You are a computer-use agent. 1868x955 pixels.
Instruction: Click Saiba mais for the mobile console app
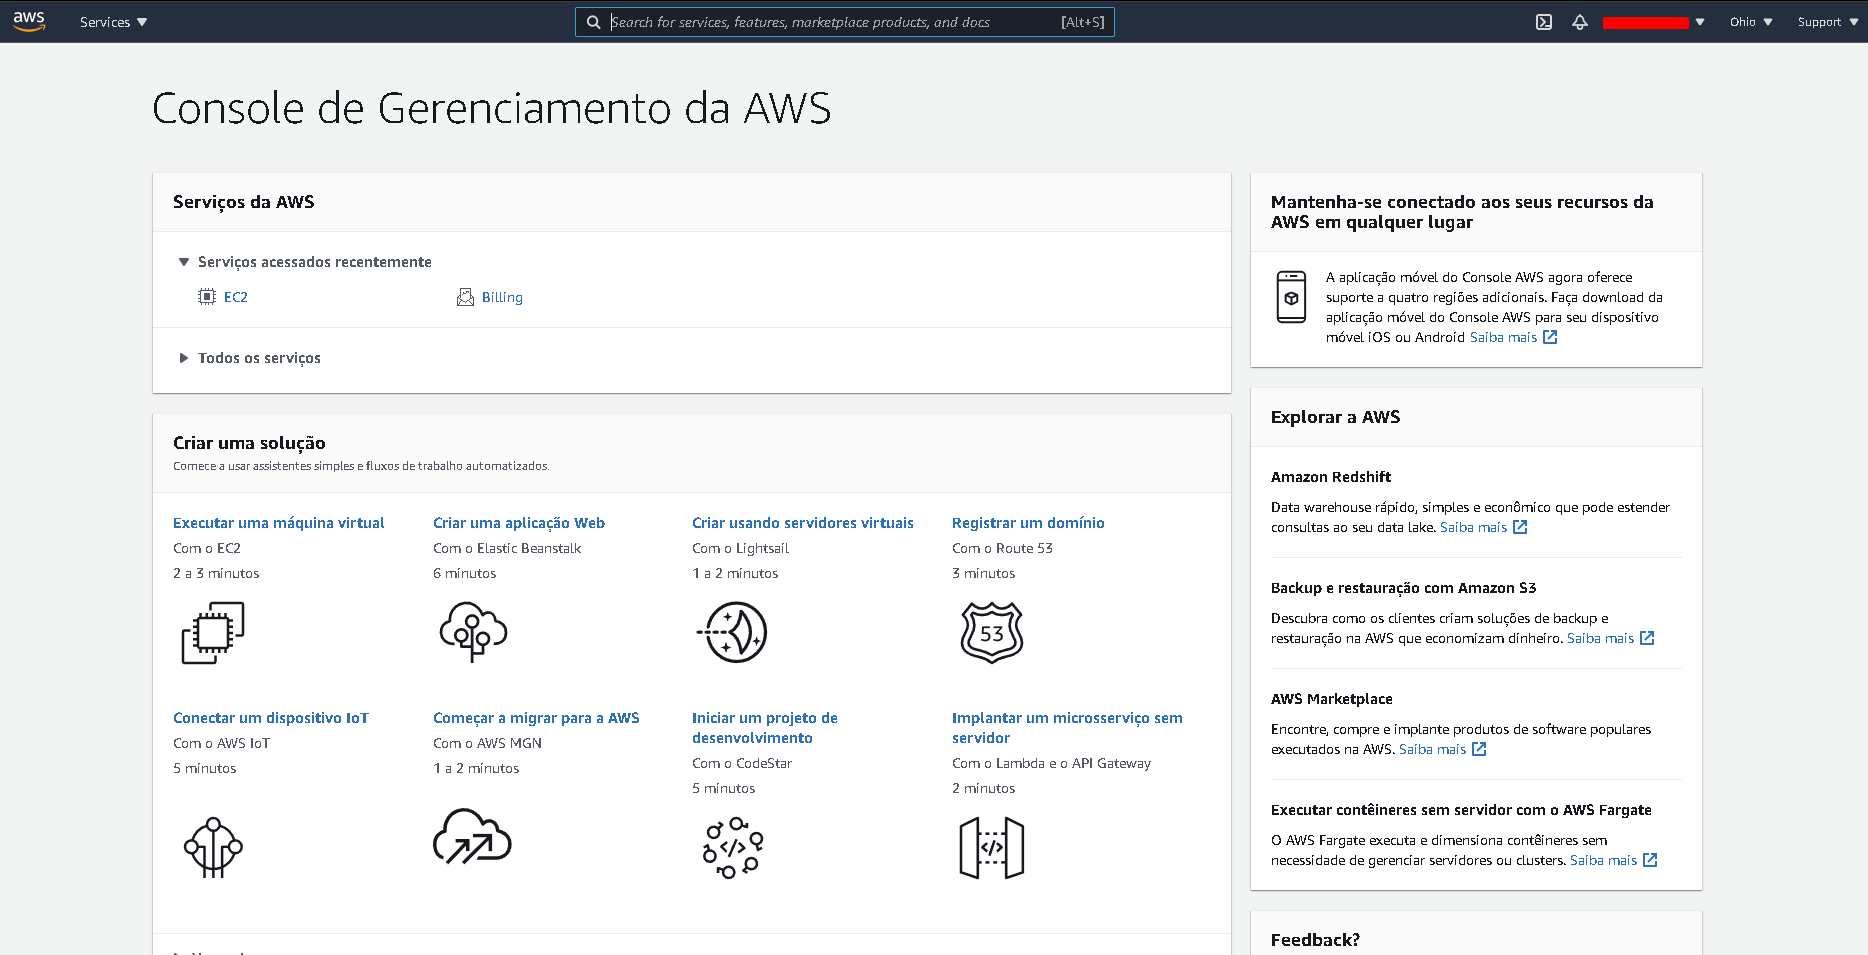click(x=1503, y=337)
